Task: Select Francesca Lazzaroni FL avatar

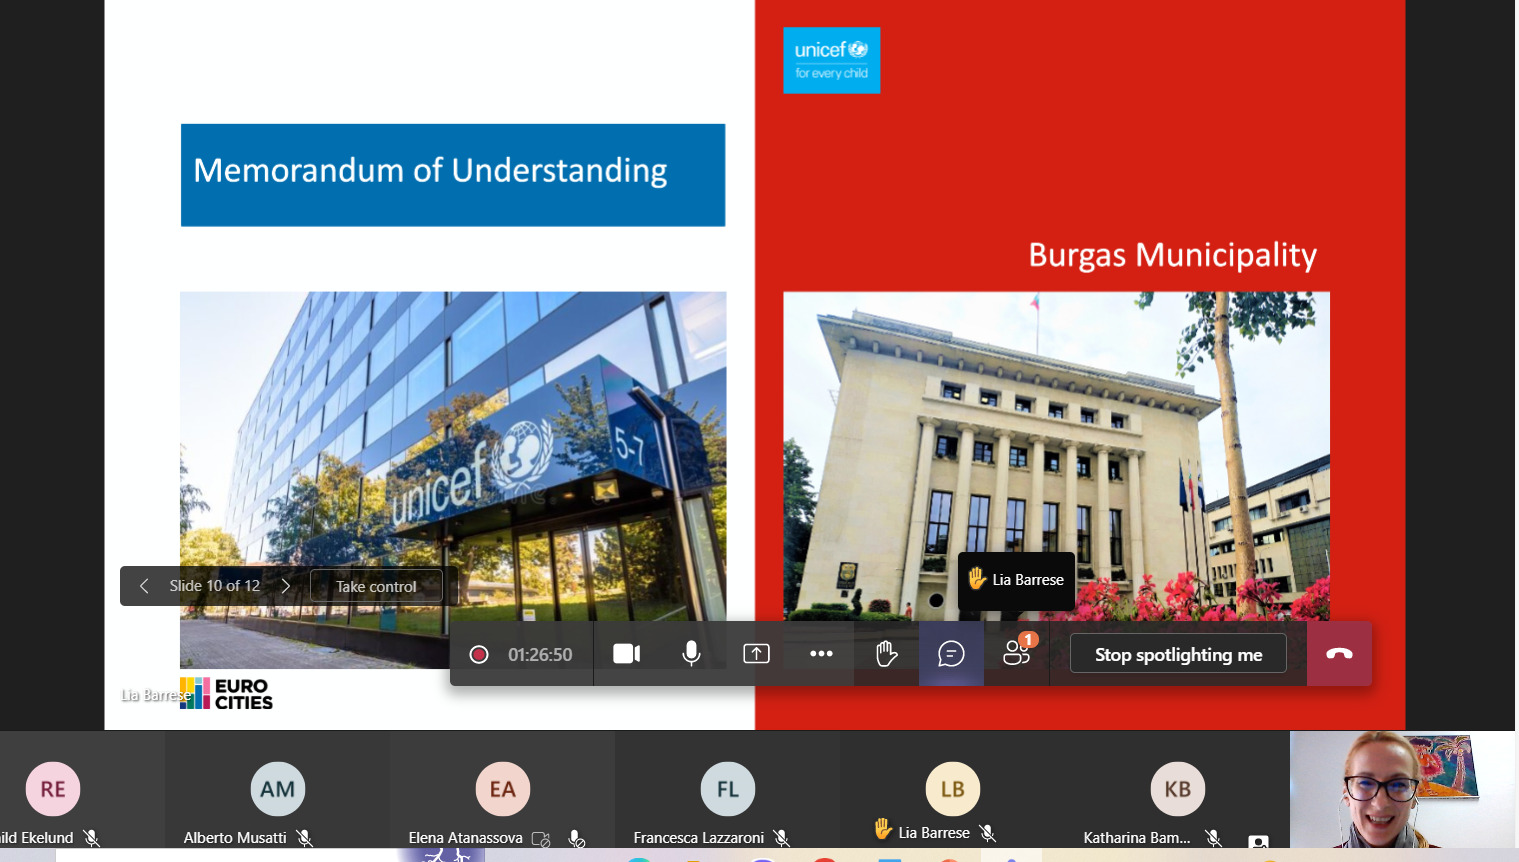Action: (x=728, y=789)
